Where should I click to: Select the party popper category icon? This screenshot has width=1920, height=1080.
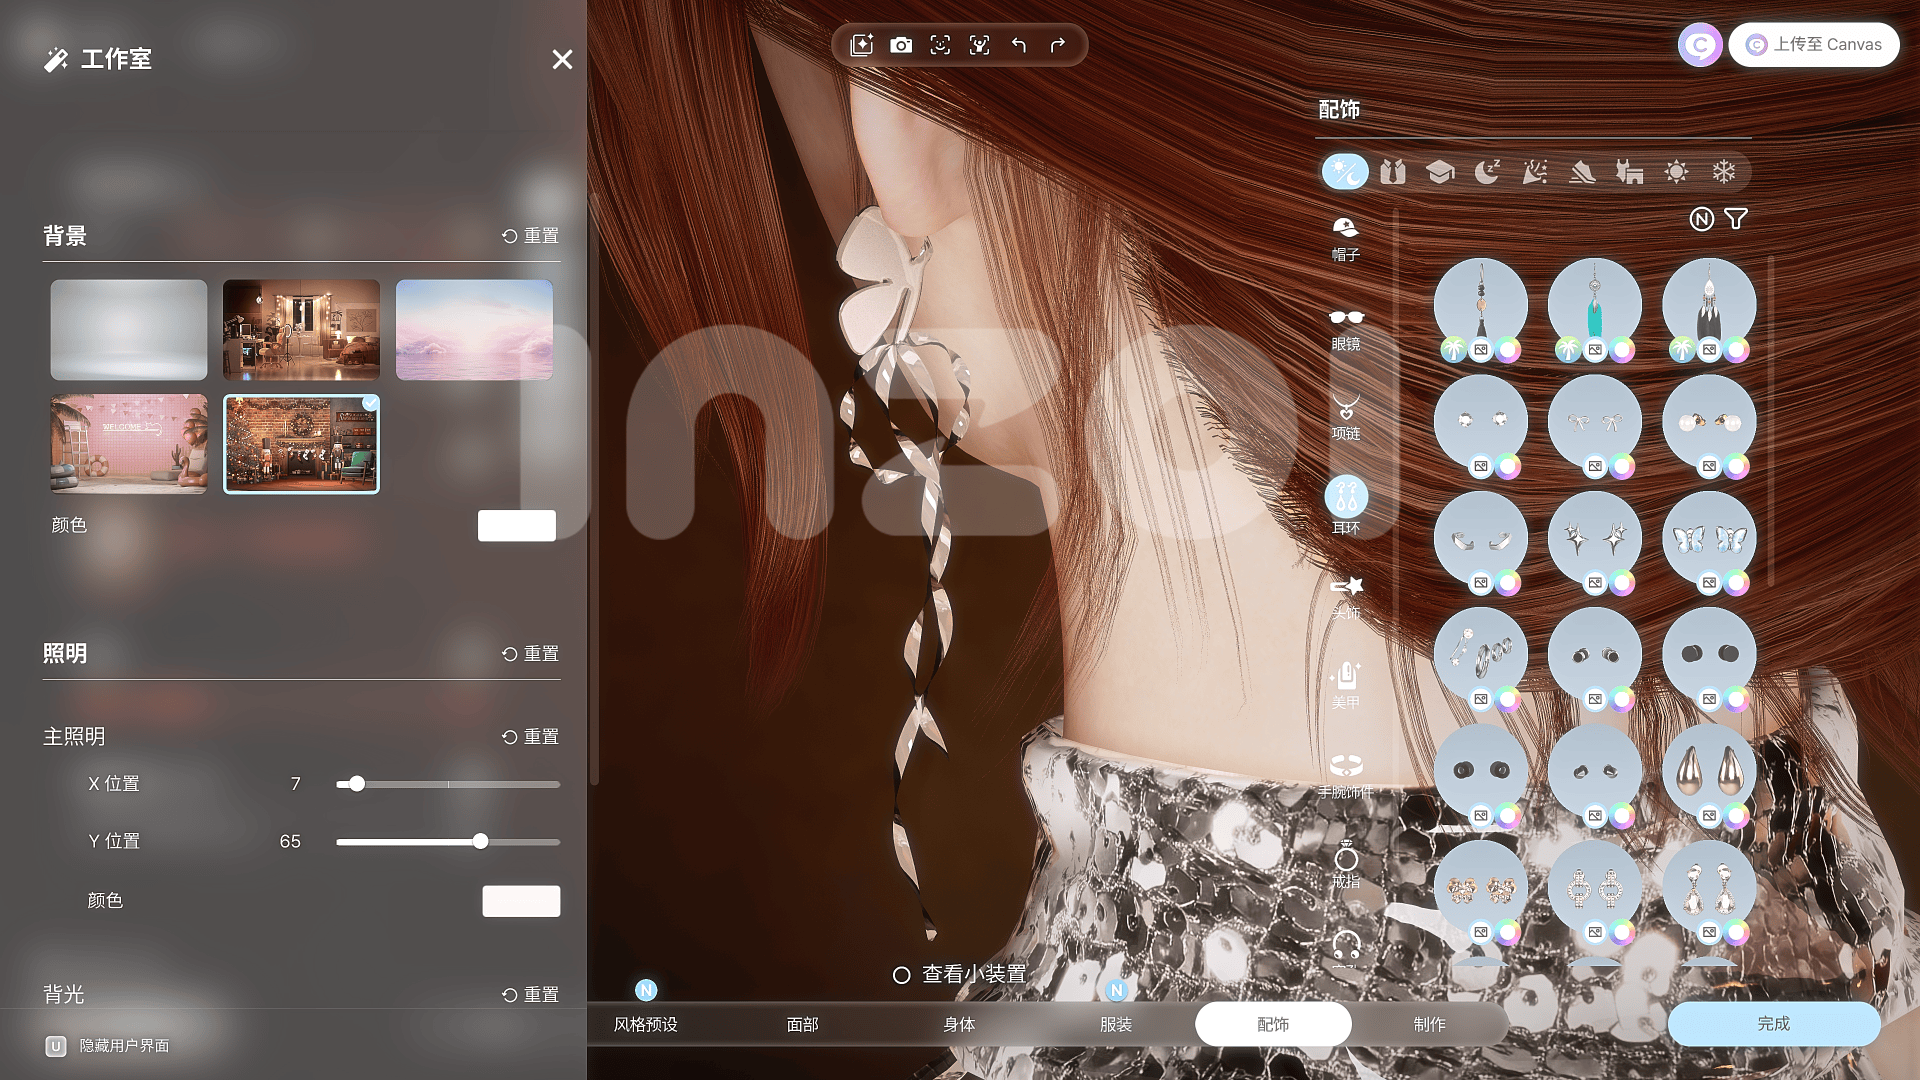pos(1535,172)
